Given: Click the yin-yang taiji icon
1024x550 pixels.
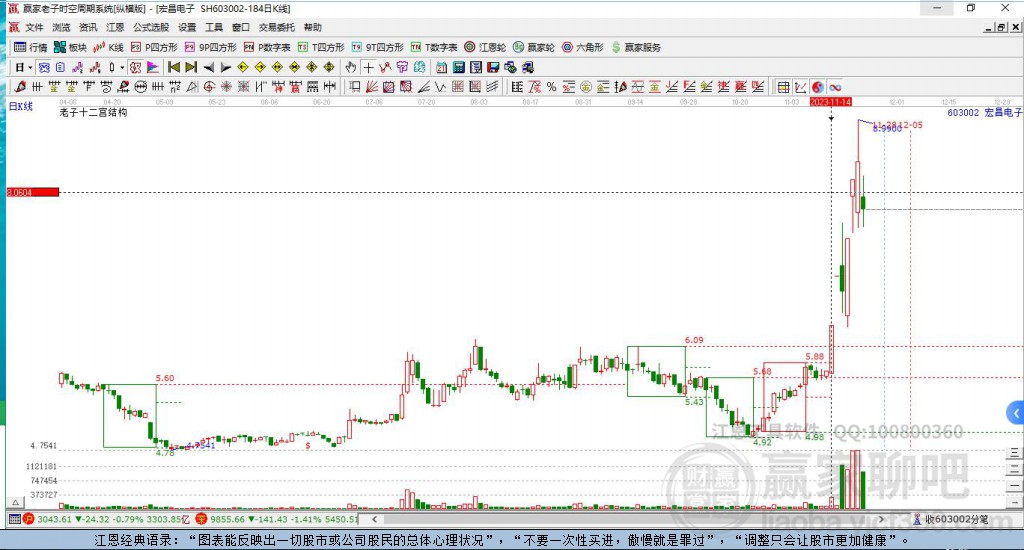Looking at the screenshot, I should [x=818, y=87].
